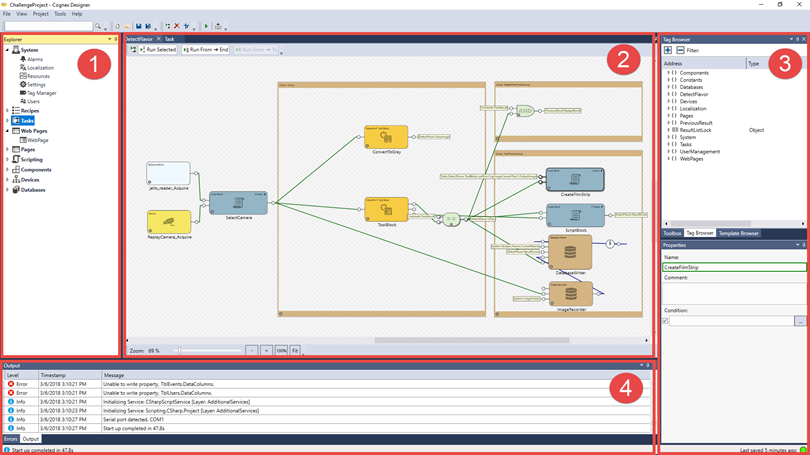
Task: Click the zoom slider handle
Action: click(179, 351)
